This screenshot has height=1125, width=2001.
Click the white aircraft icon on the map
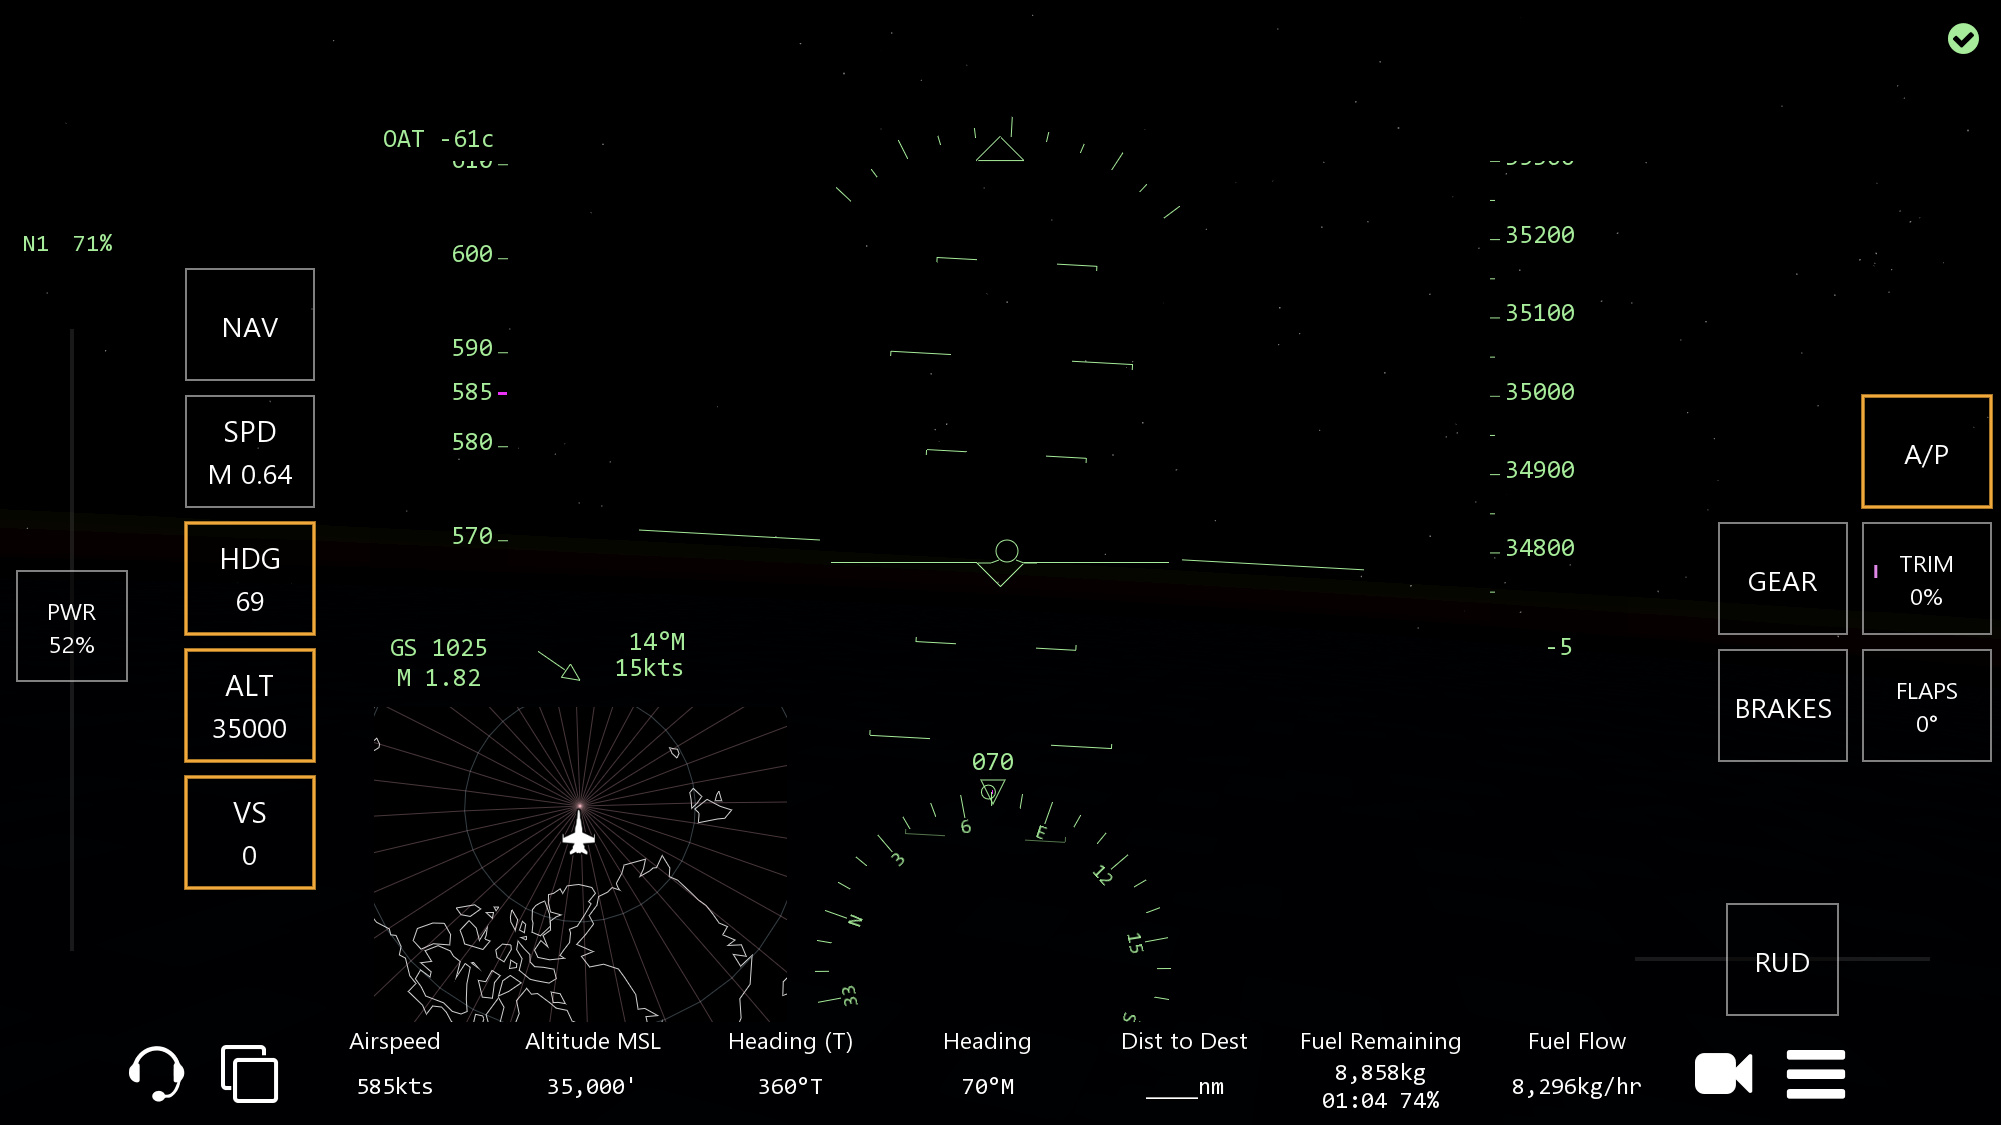(x=579, y=834)
